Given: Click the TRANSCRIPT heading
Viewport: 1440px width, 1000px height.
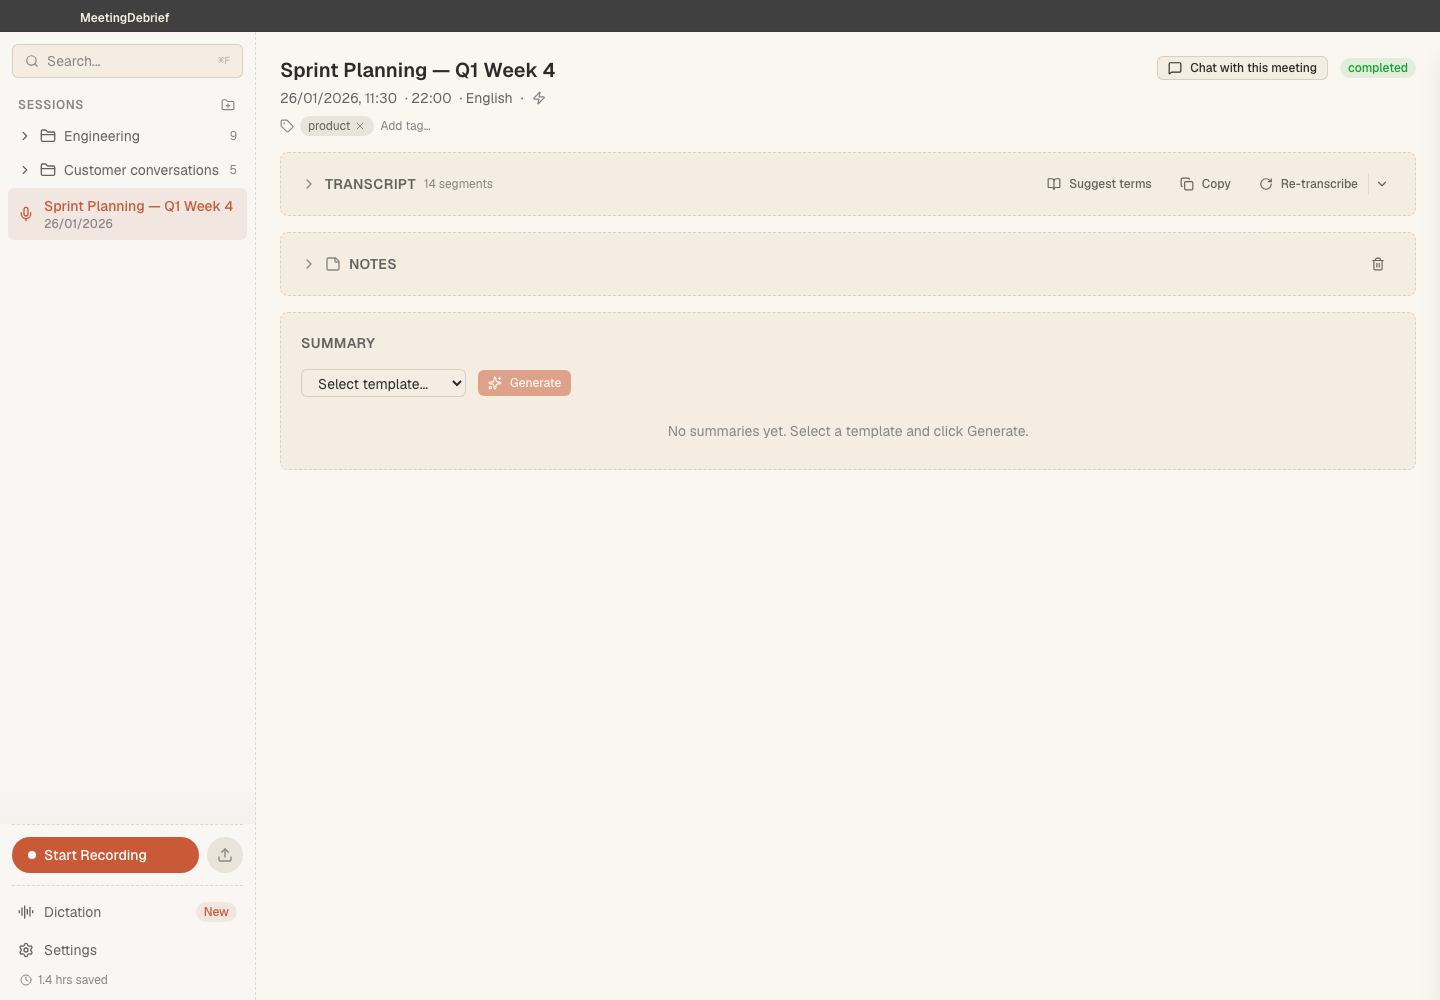Looking at the screenshot, I should (370, 184).
